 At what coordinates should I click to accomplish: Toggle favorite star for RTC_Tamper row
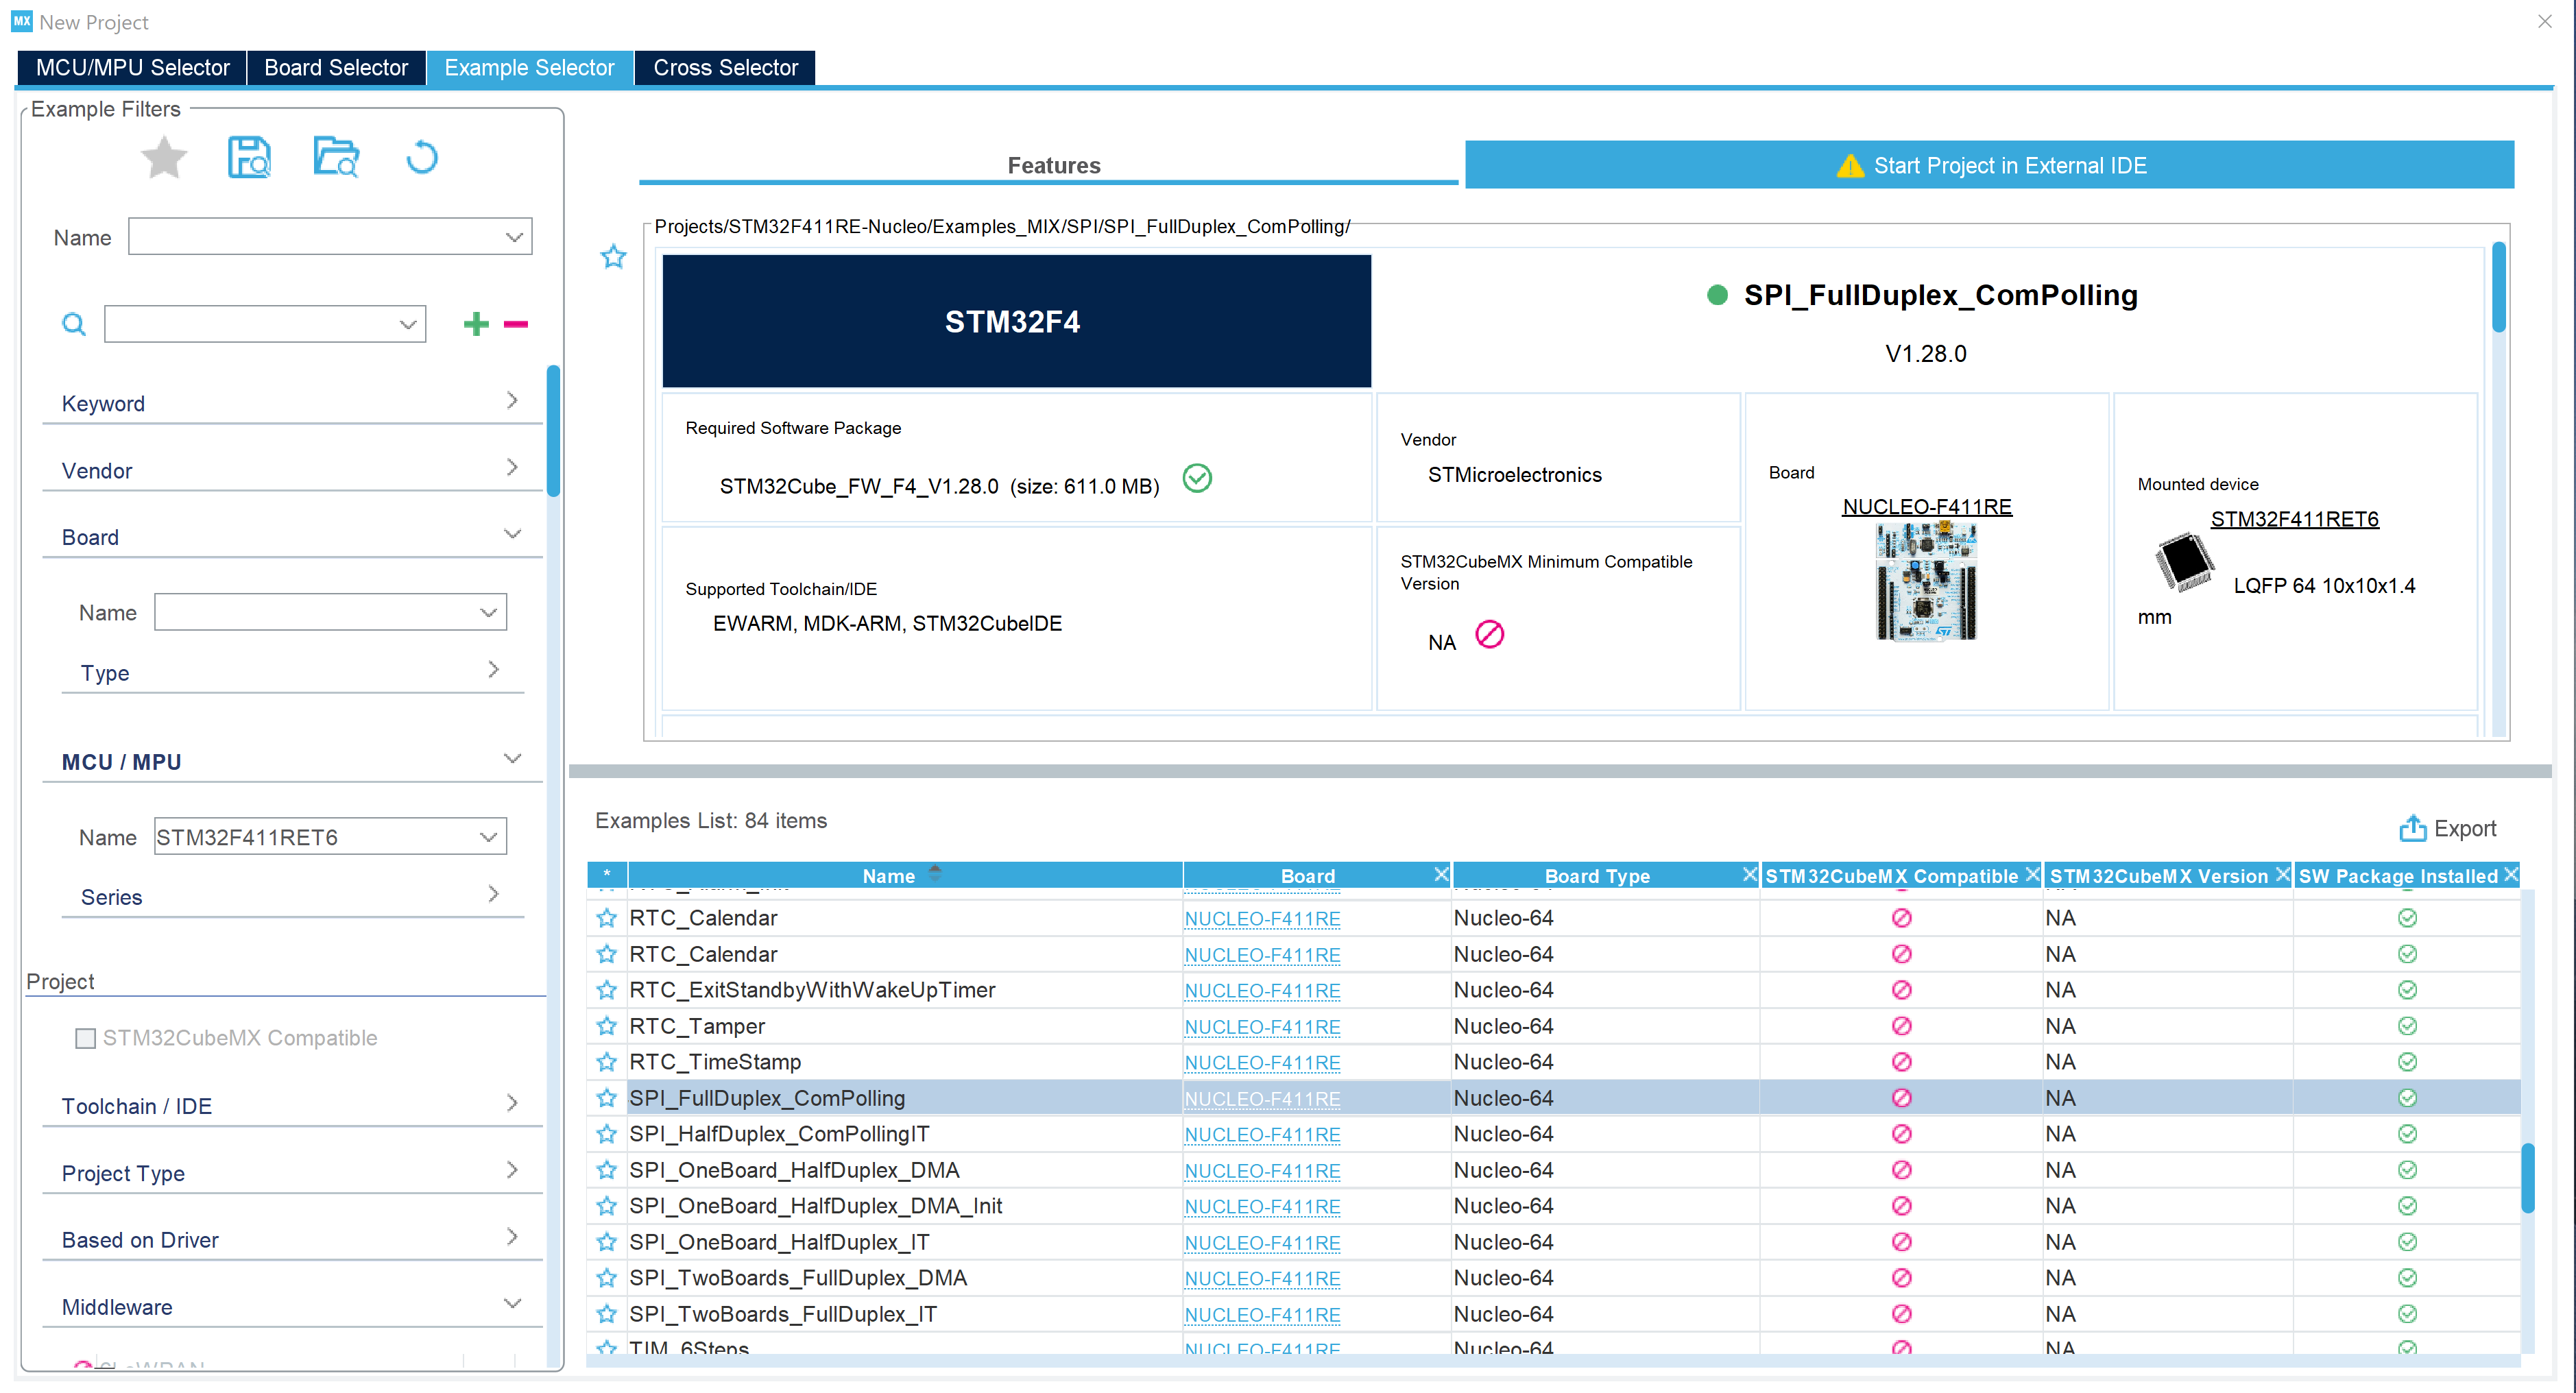click(x=606, y=1026)
